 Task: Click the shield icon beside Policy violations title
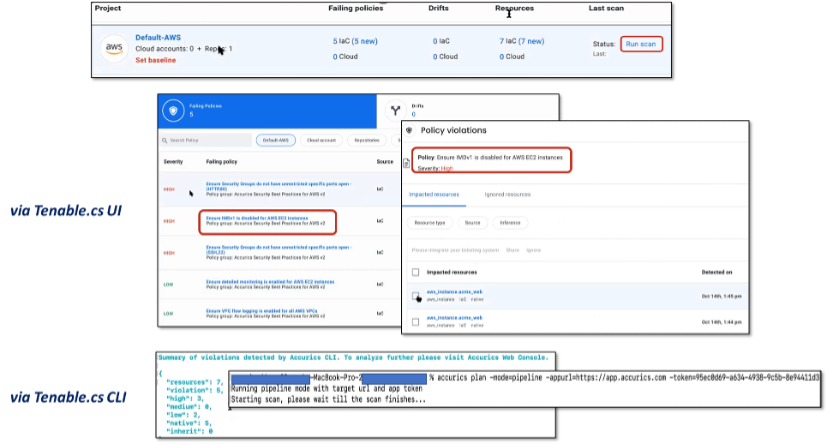coord(409,131)
